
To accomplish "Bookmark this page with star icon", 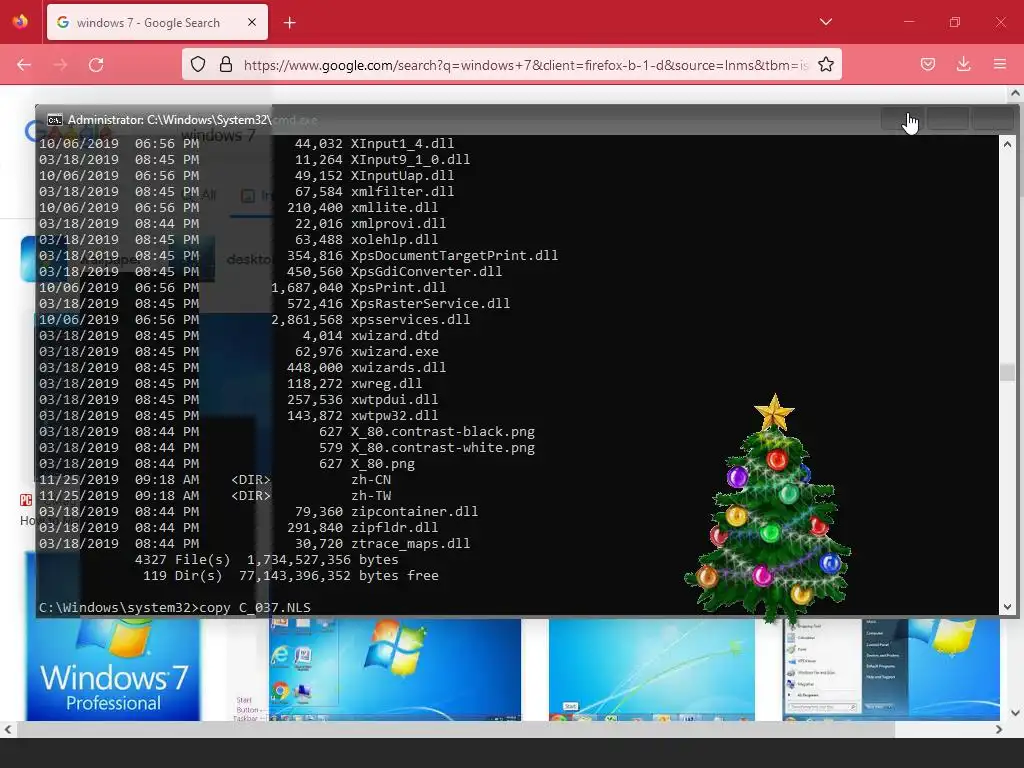I will (x=825, y=64).
